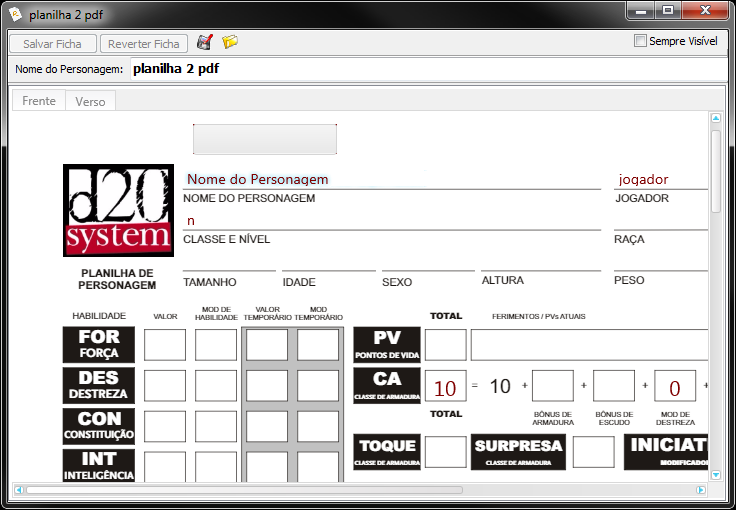
Task: Click the vertical scrollbar thumb
Action: [x=716, y=170]
